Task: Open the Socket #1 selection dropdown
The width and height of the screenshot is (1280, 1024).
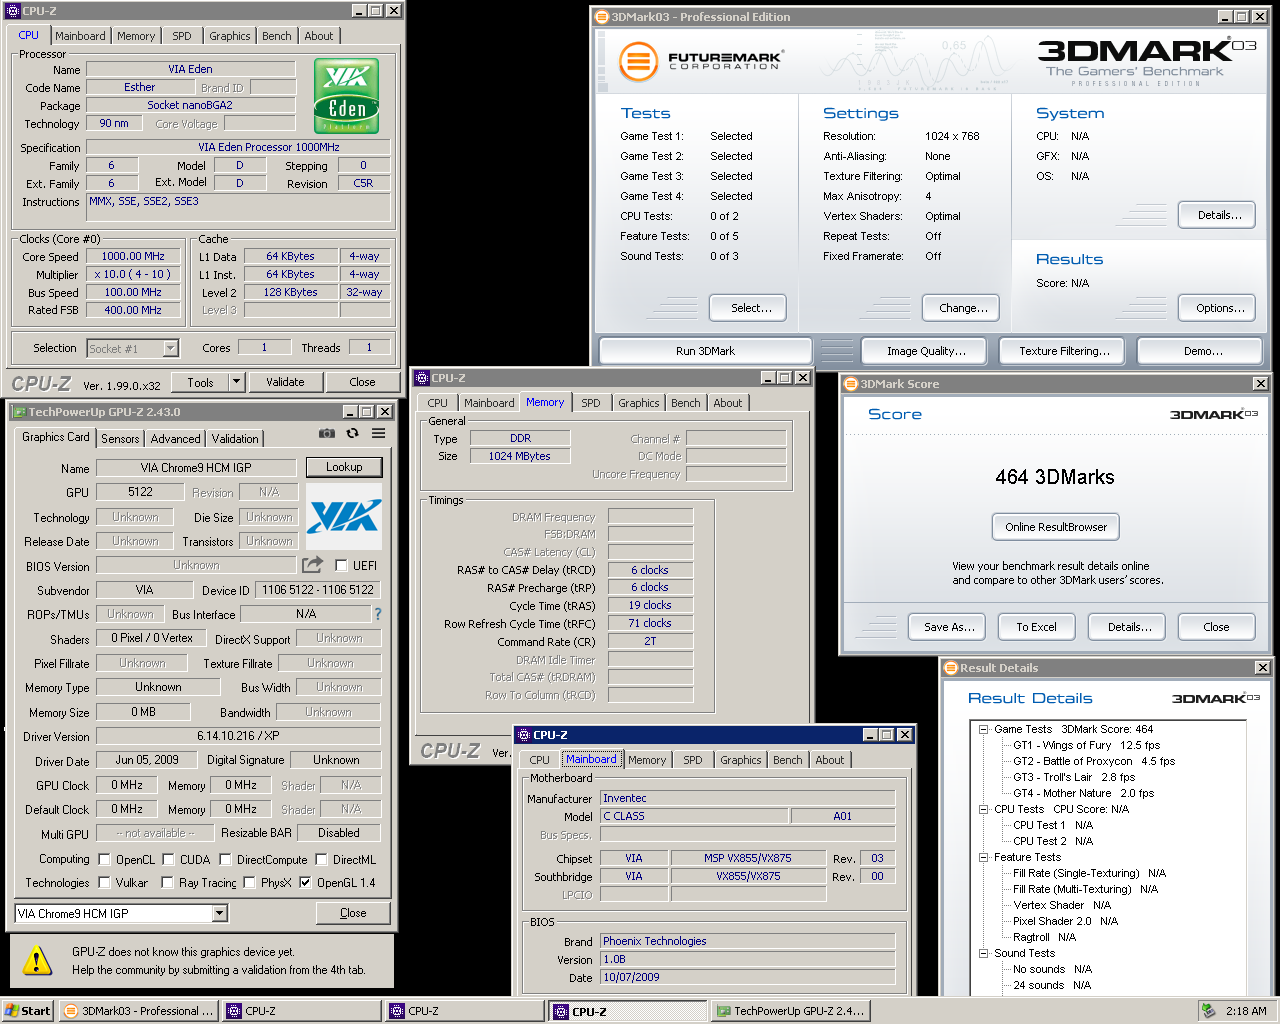Action: tap(170, 348)
